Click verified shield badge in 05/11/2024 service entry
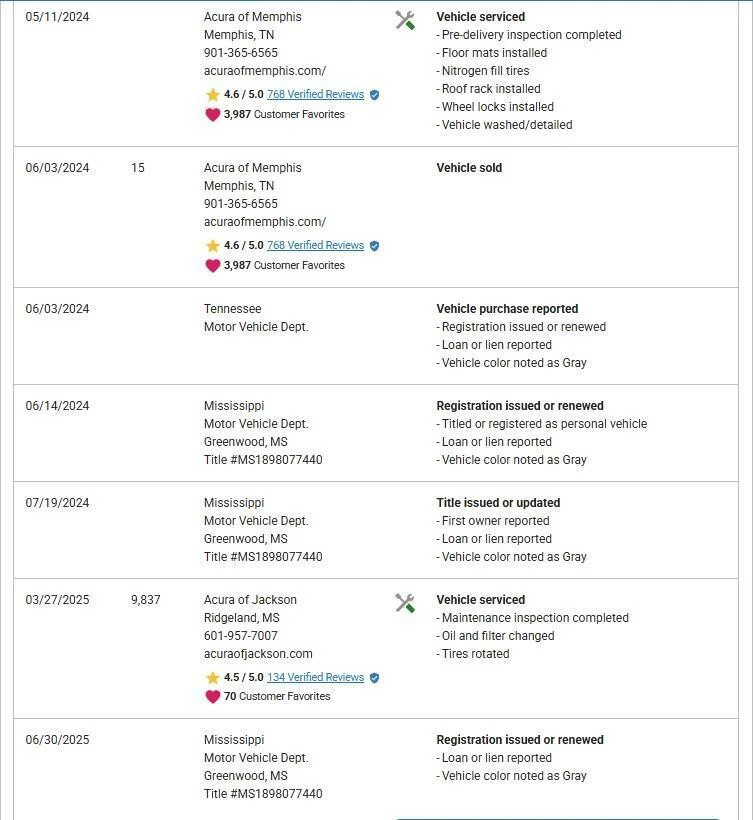Image resolution: width=753 pixels, height=820 pixels. (374, 95)
